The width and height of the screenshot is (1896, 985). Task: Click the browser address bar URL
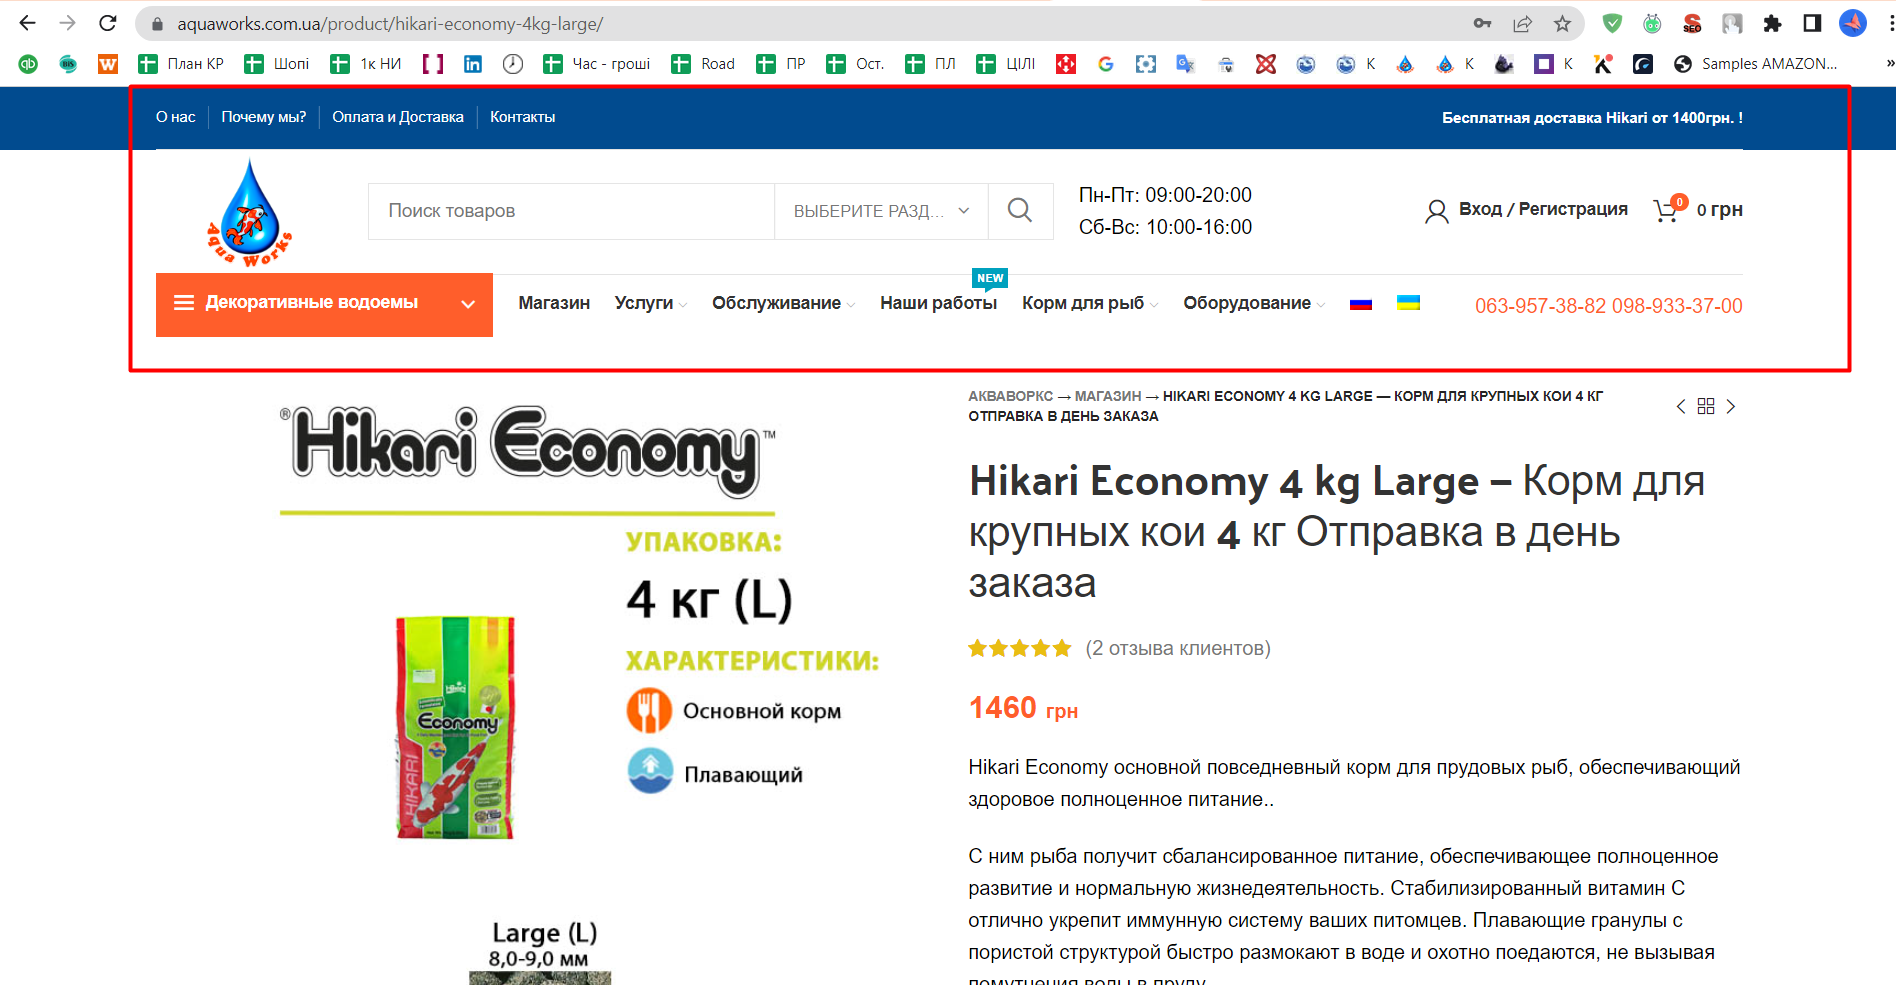coord(390,23)
